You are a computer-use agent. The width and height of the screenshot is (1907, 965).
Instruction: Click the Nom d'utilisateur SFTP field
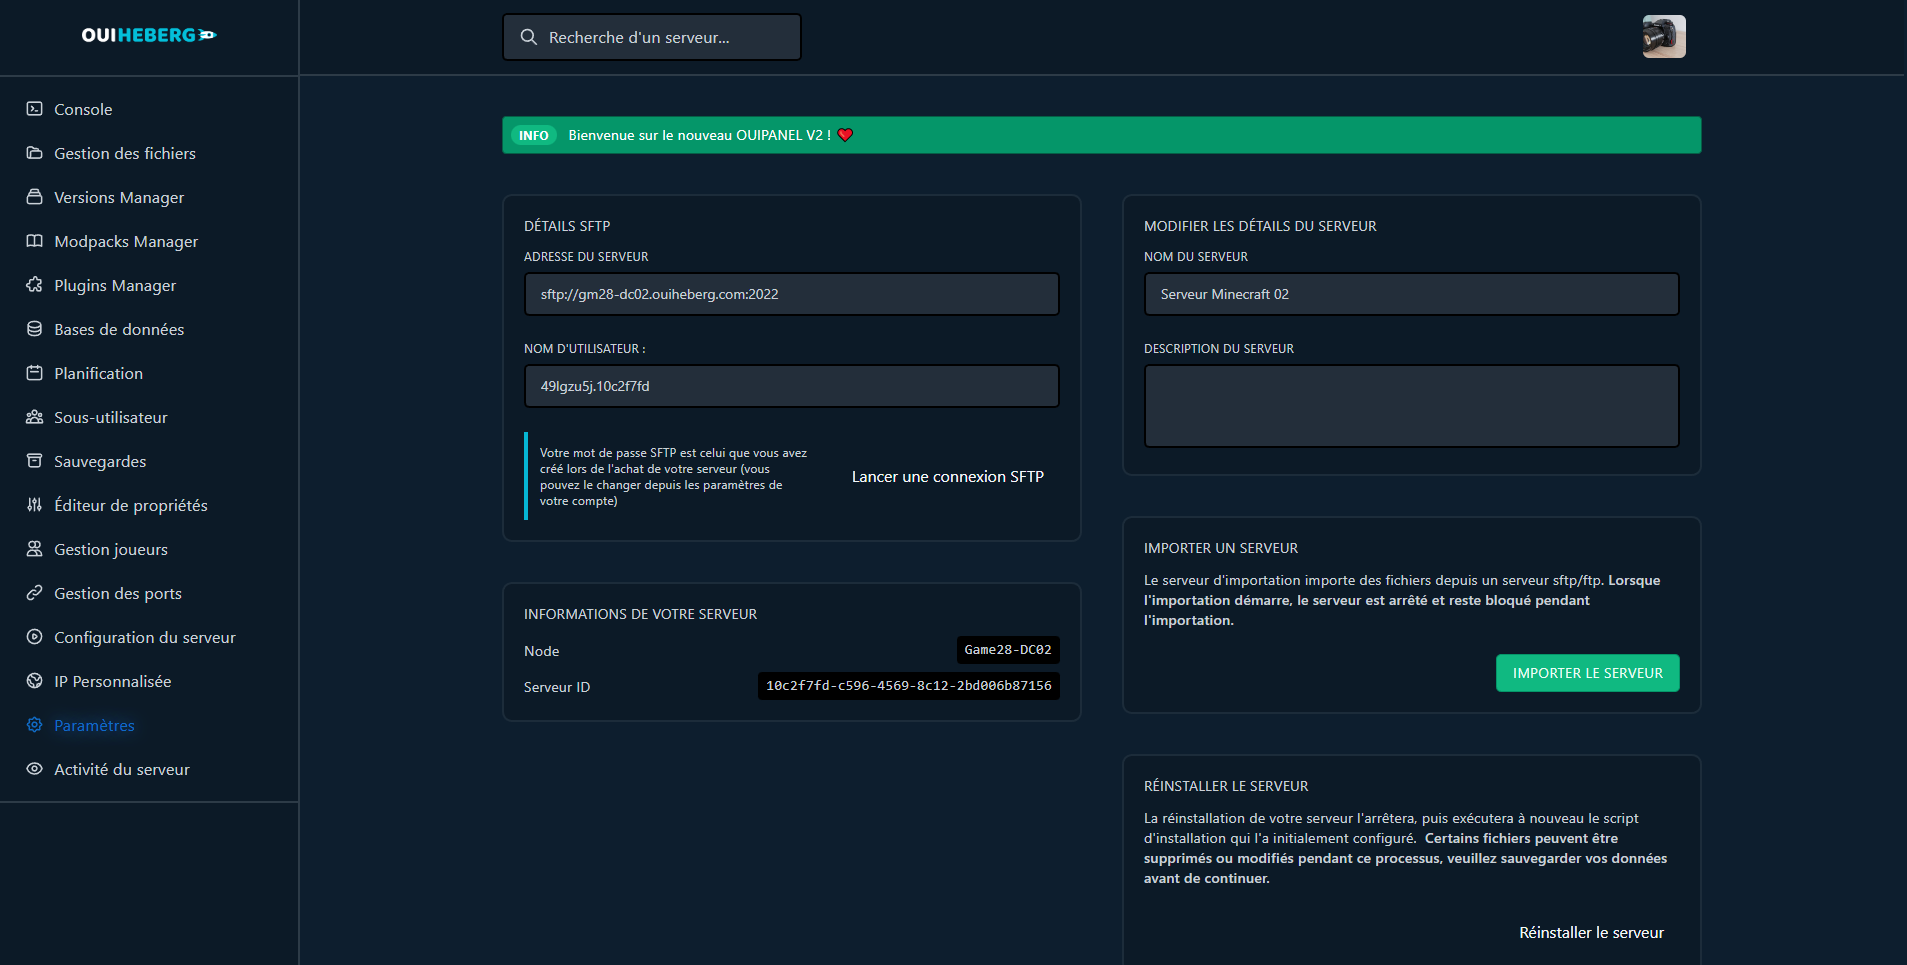point(791,386)
